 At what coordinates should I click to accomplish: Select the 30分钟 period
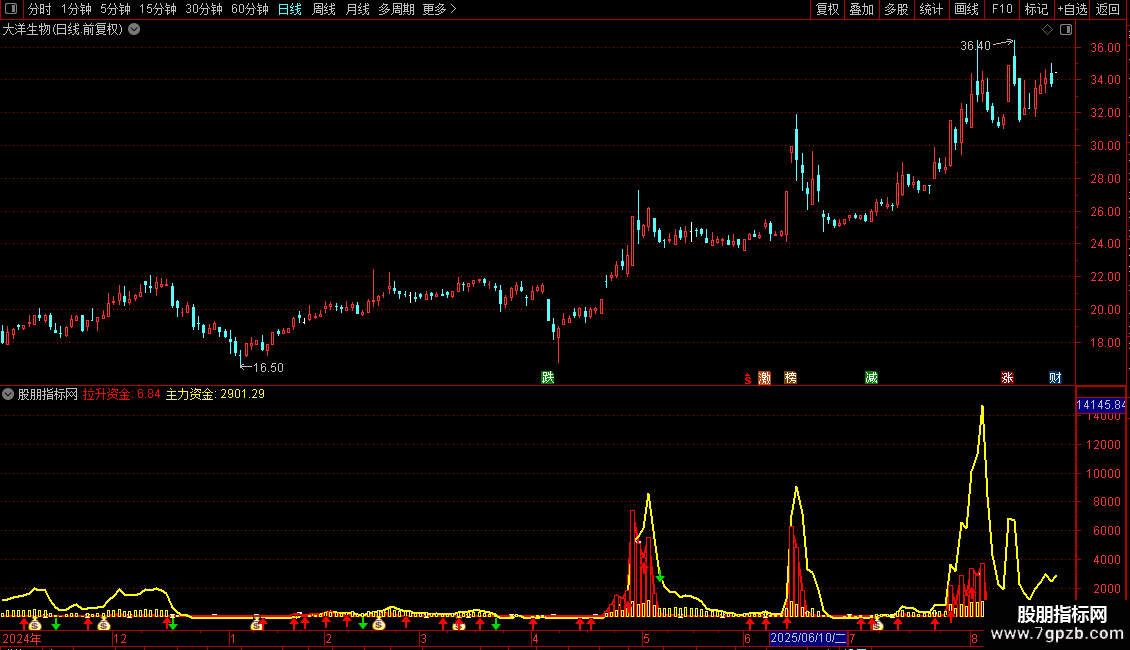[204, 9]
